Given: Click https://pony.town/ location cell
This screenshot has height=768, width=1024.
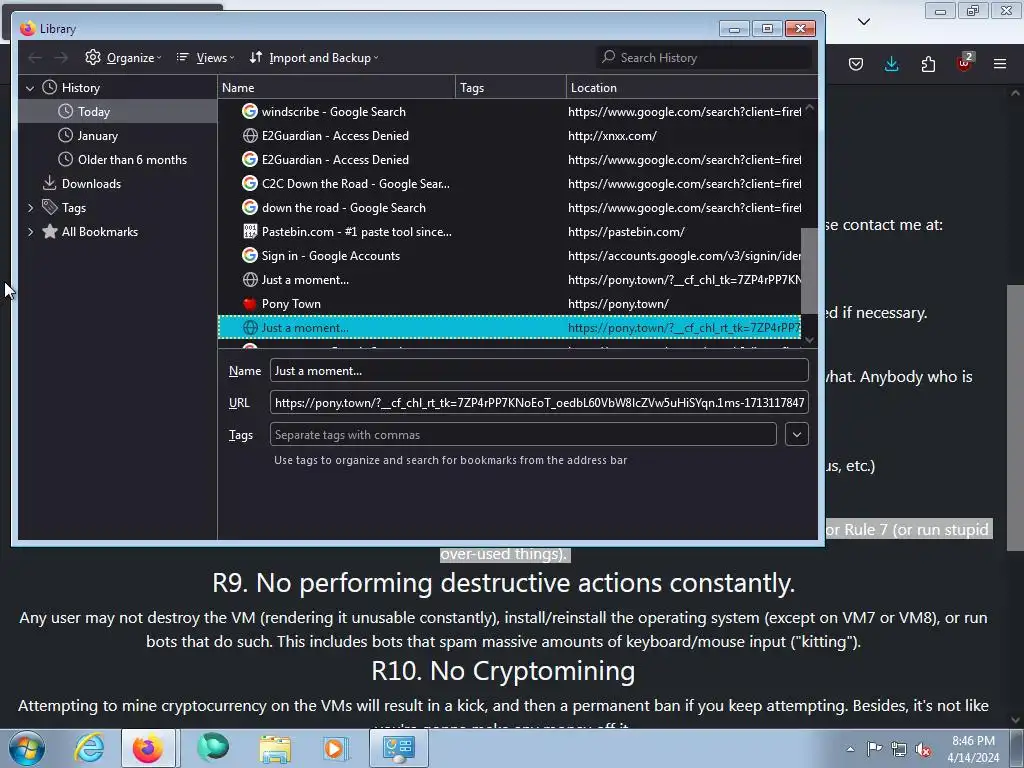Looking at the screenshot, I should coord(618,304).
